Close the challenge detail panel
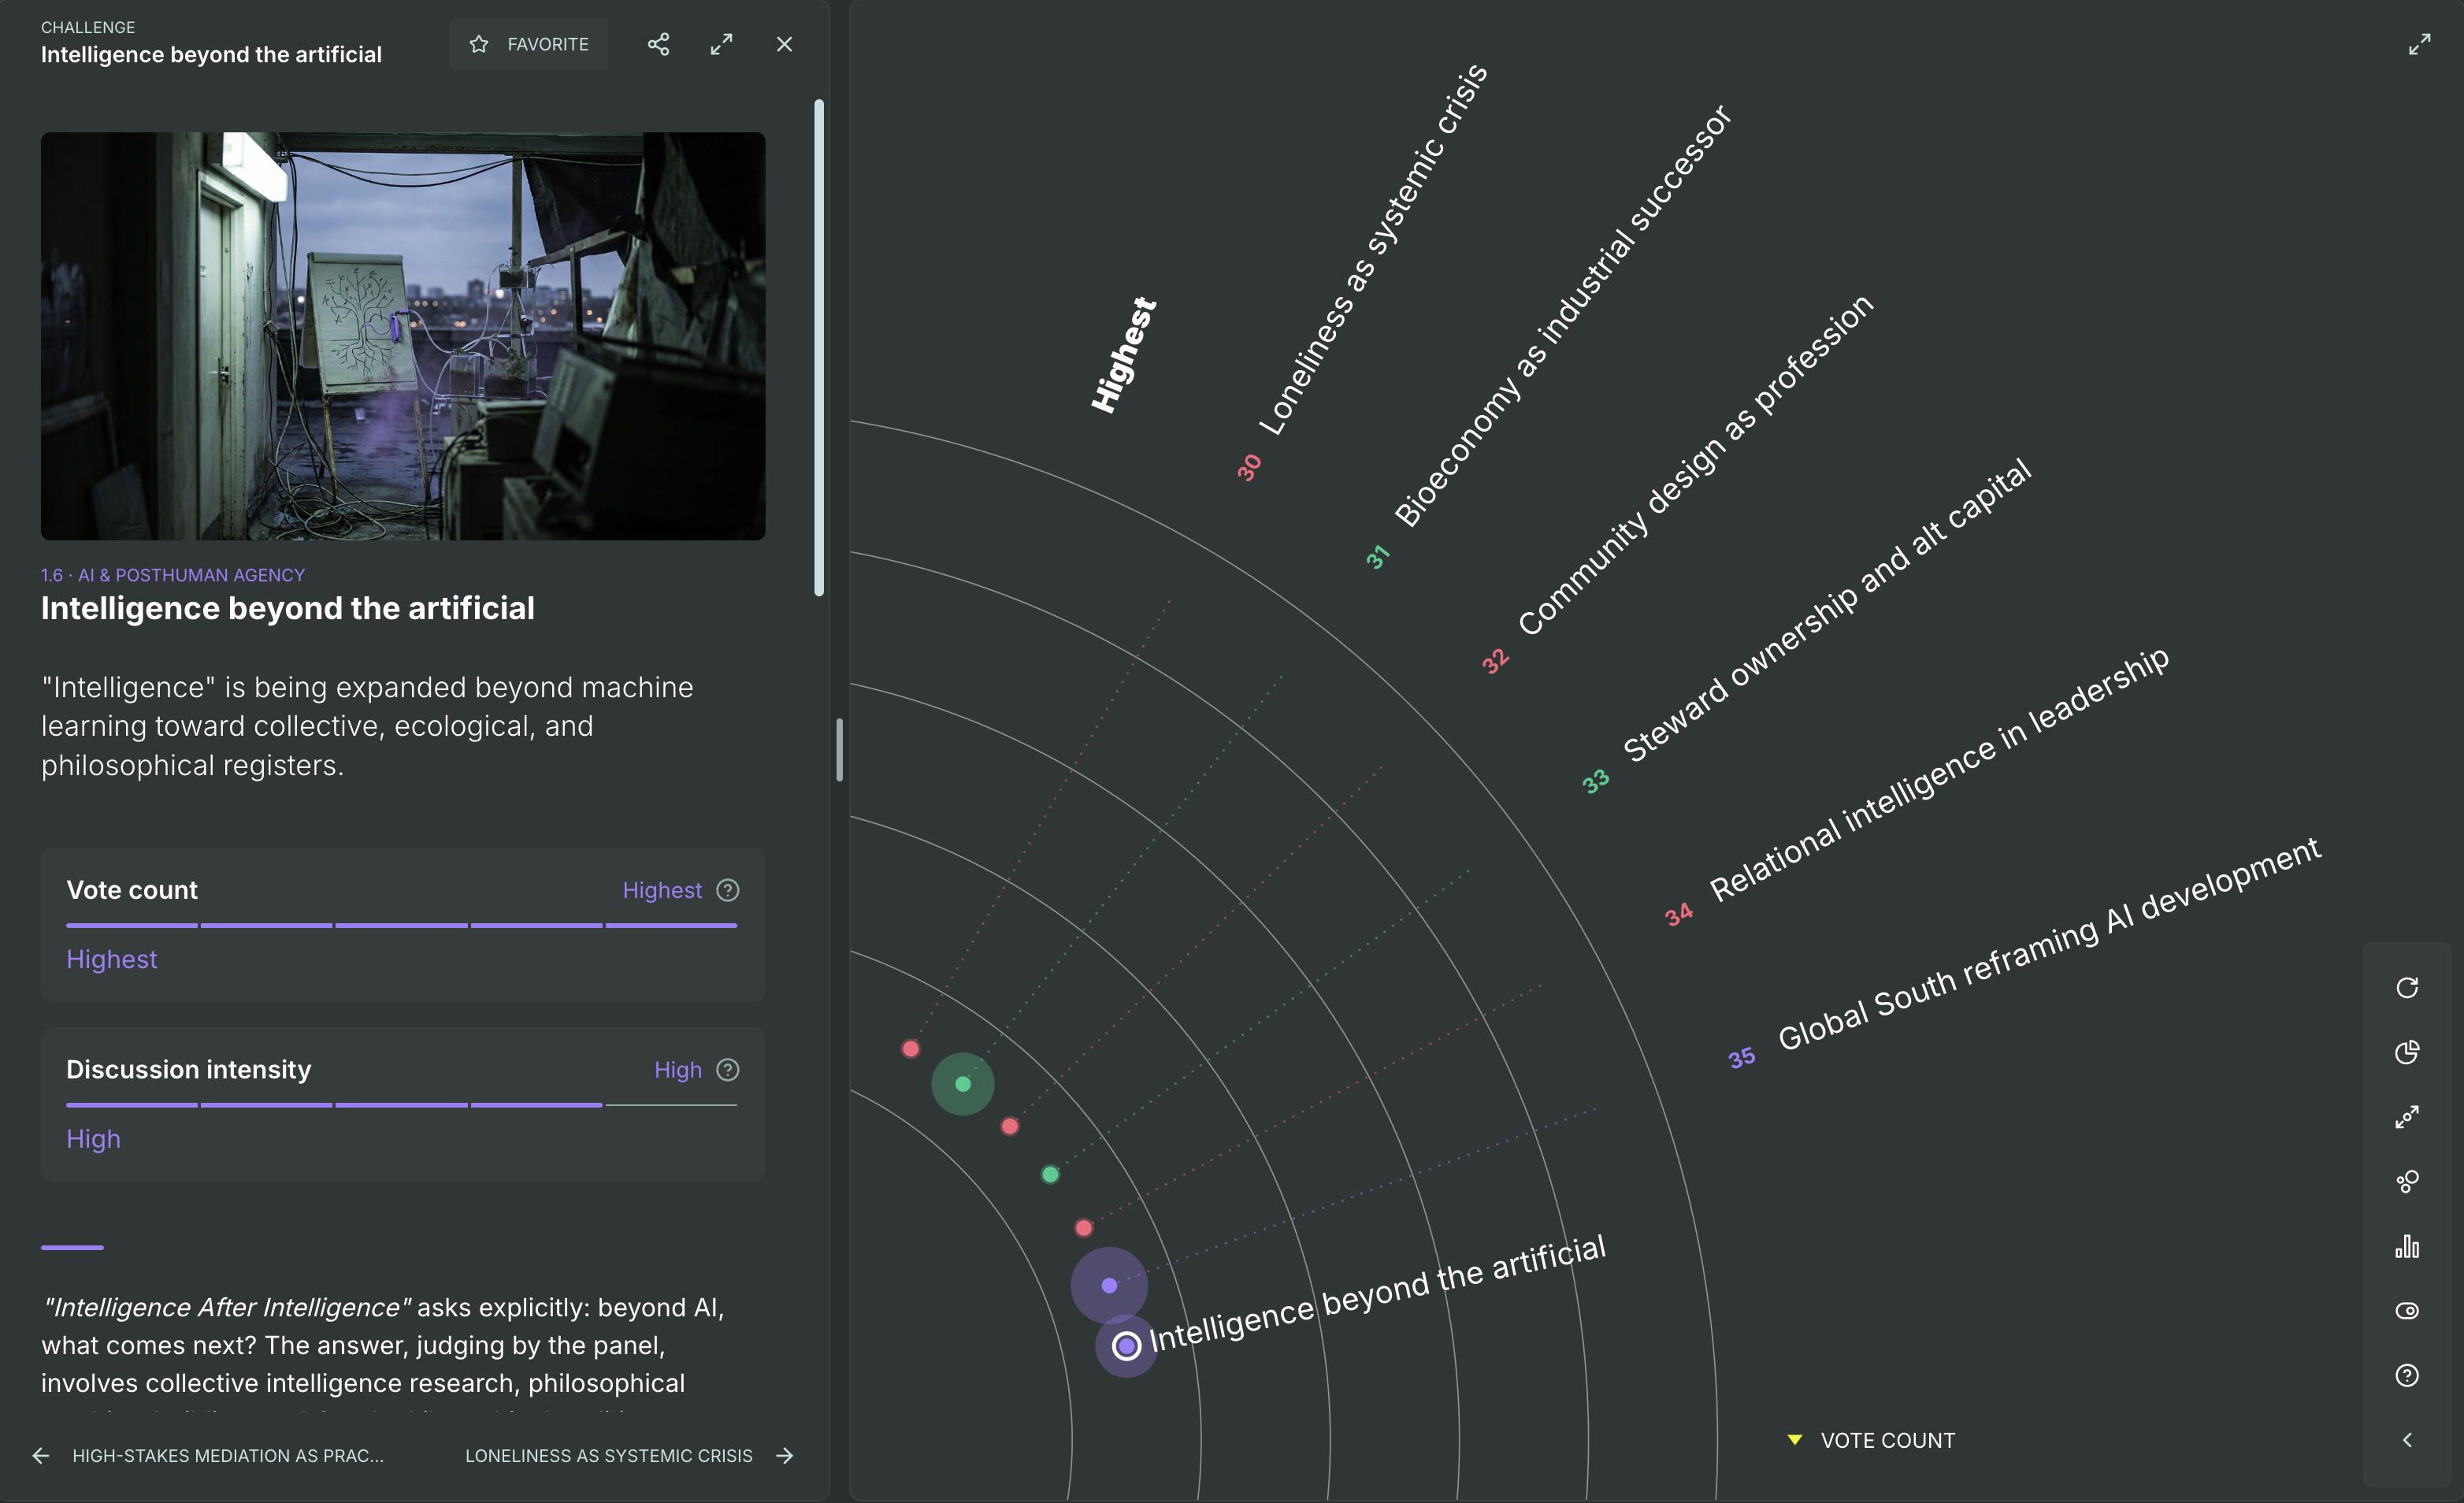This screenshot has width=2464, height=1503. [x=785, y=44]
